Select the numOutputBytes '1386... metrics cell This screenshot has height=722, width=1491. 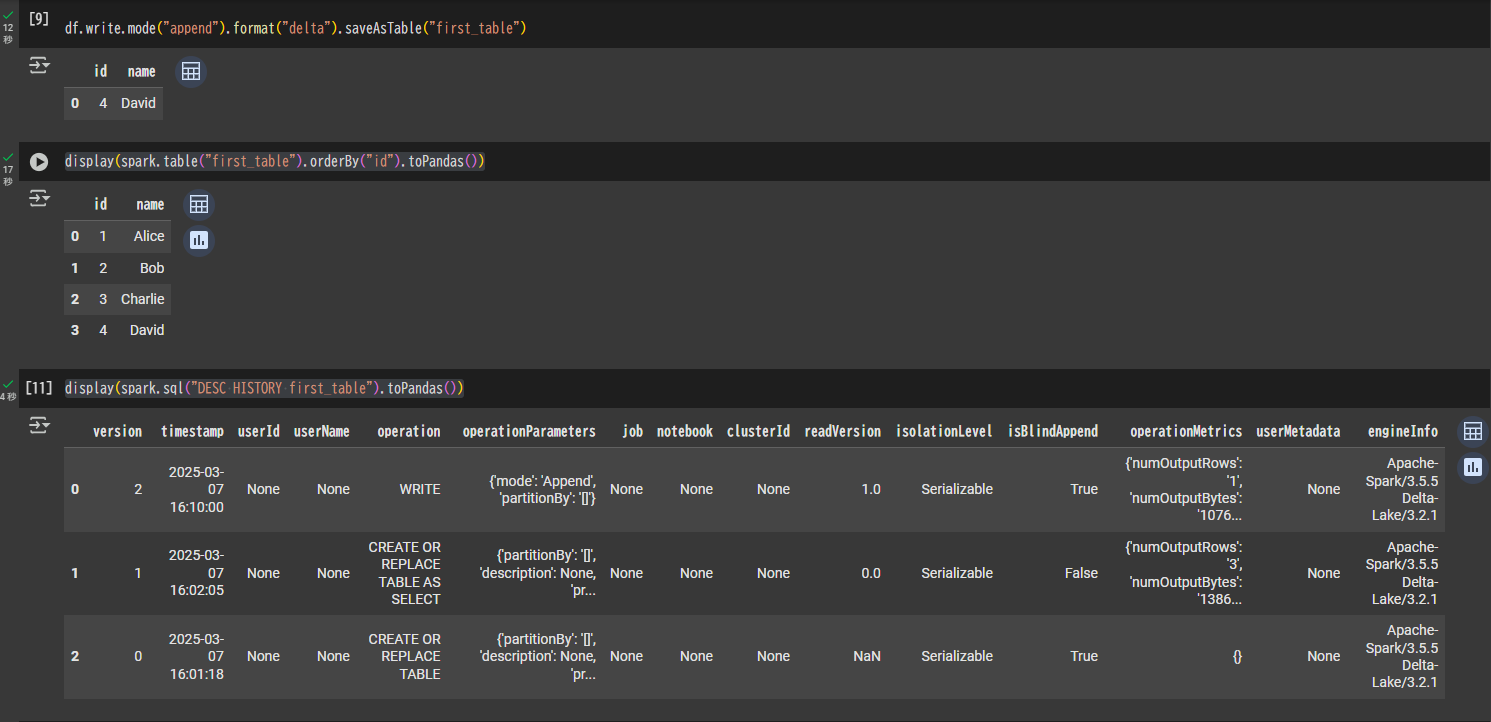(x=1184, y=573)
